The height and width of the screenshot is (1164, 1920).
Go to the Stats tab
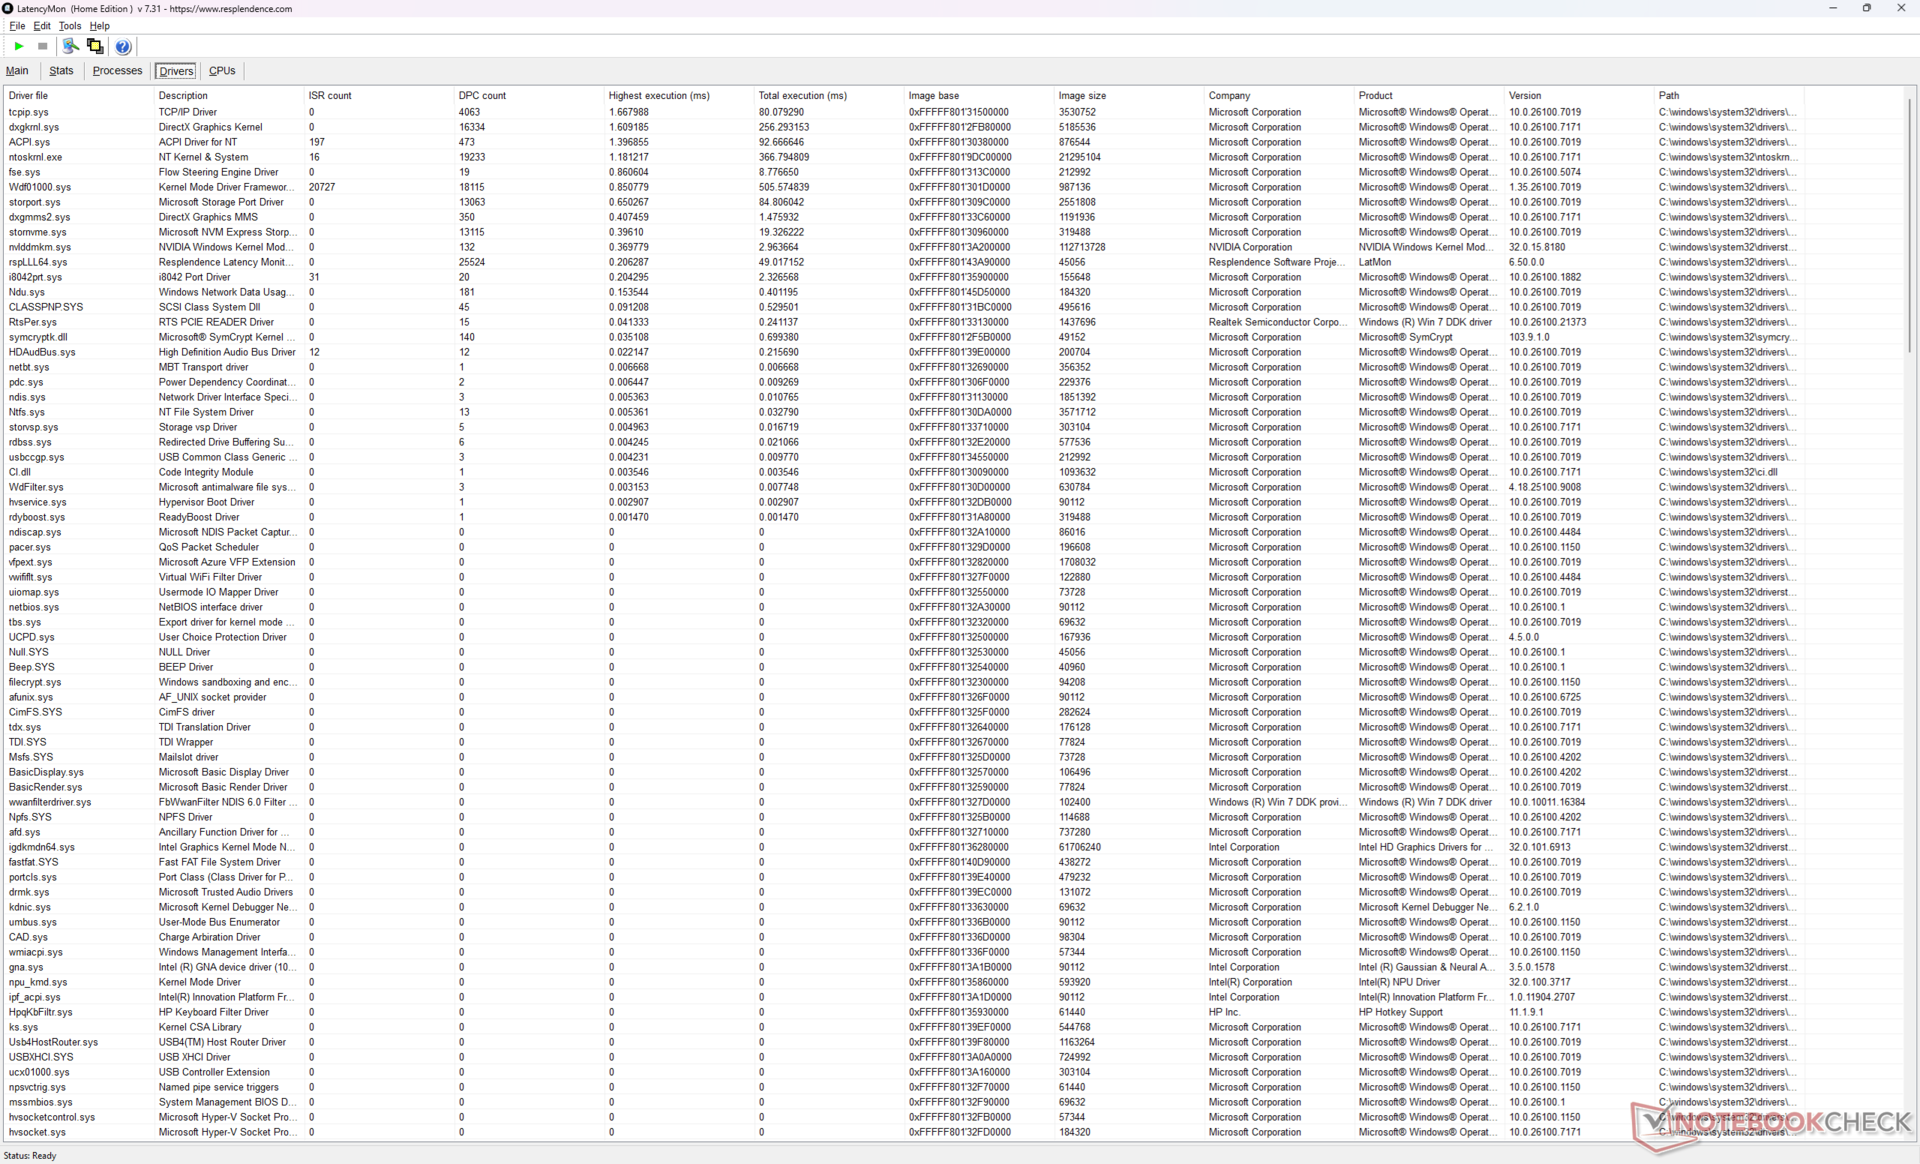[61, 71]
